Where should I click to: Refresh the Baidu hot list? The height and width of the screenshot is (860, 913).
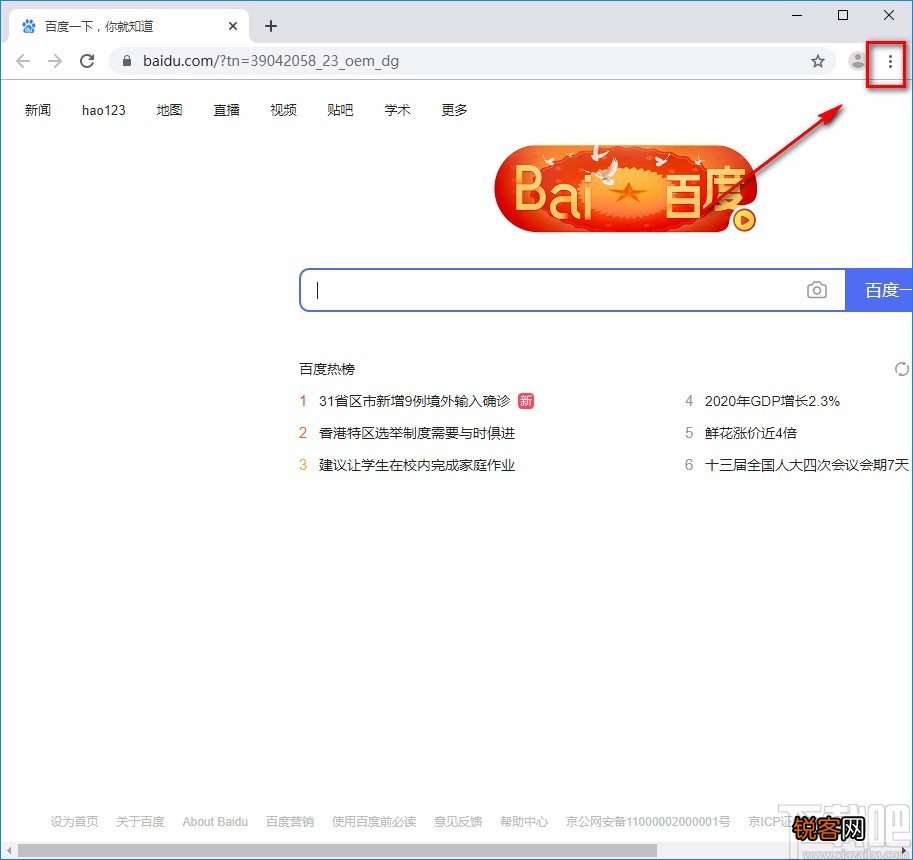point(901,369)
